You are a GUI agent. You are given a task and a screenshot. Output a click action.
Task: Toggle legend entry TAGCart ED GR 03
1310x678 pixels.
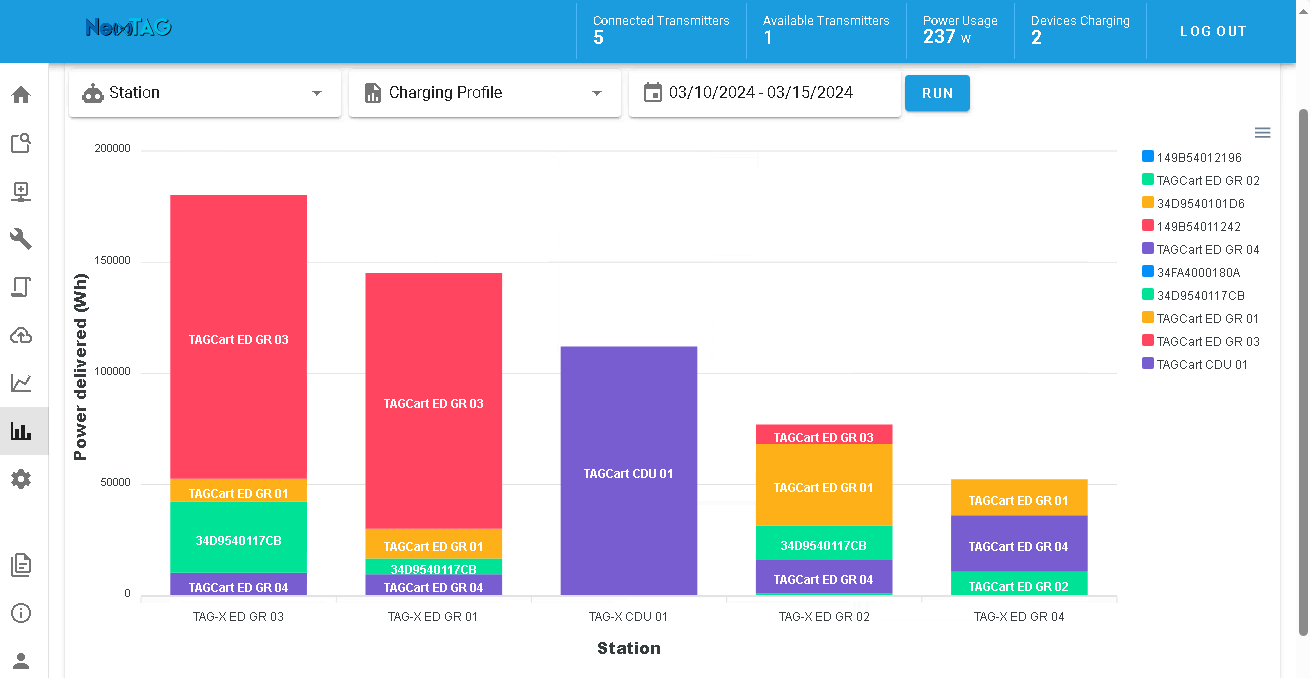coord(1201,341)
